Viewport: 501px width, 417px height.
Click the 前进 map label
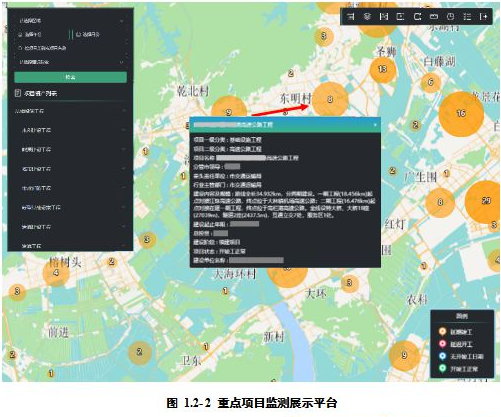click(x=59, y=332)
